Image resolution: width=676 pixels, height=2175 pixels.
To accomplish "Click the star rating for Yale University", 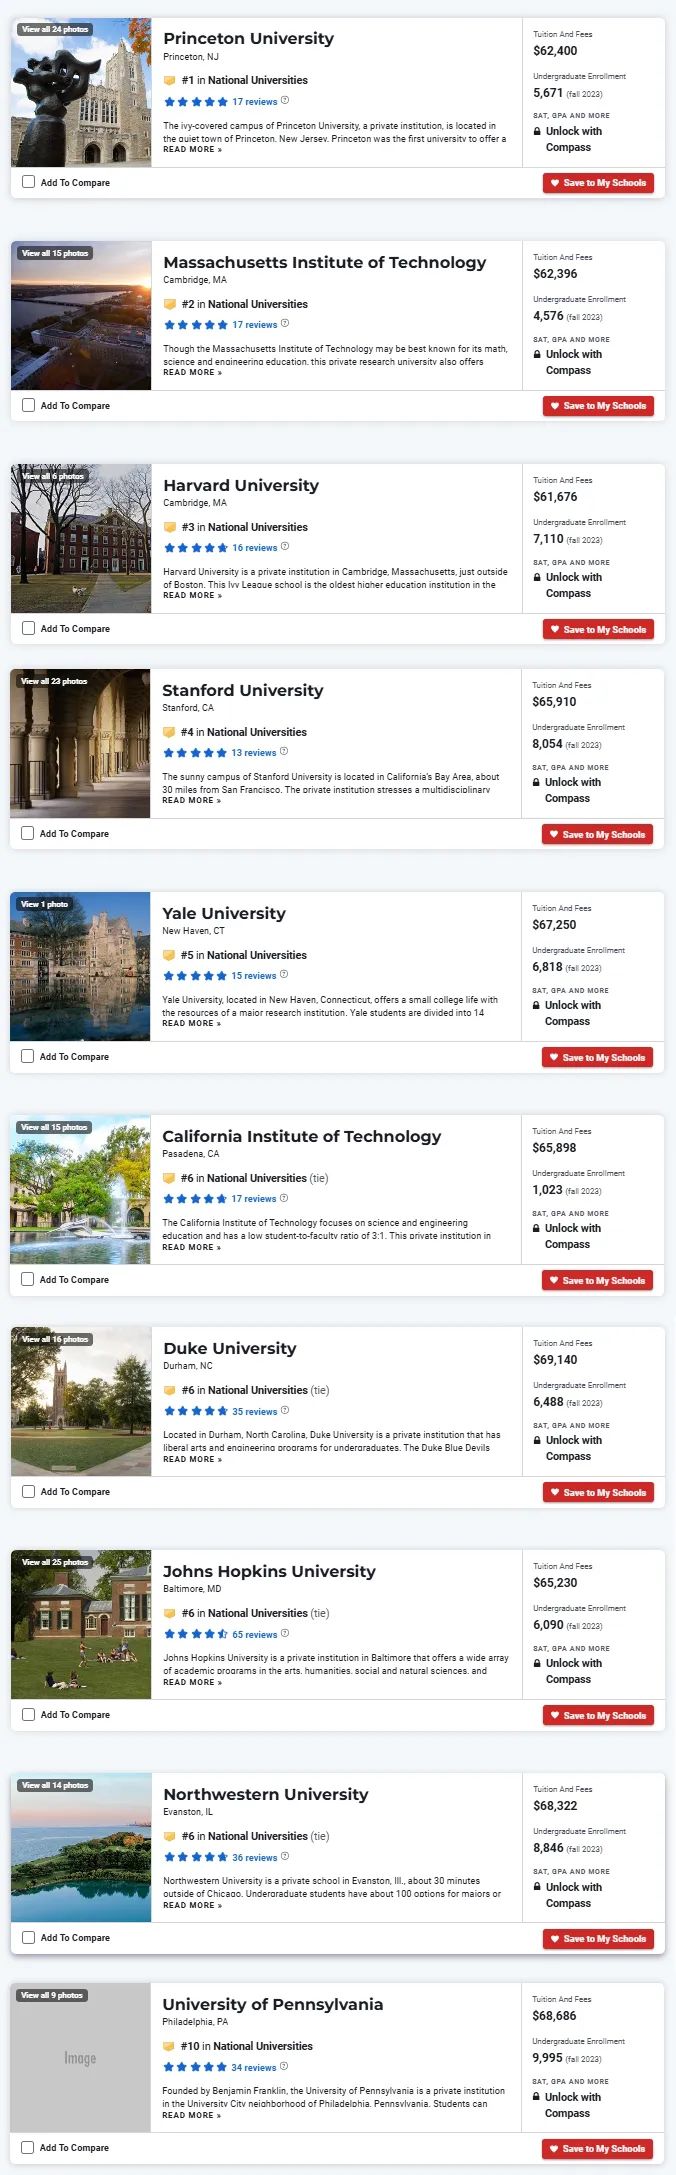I will (x=195, y=976).
